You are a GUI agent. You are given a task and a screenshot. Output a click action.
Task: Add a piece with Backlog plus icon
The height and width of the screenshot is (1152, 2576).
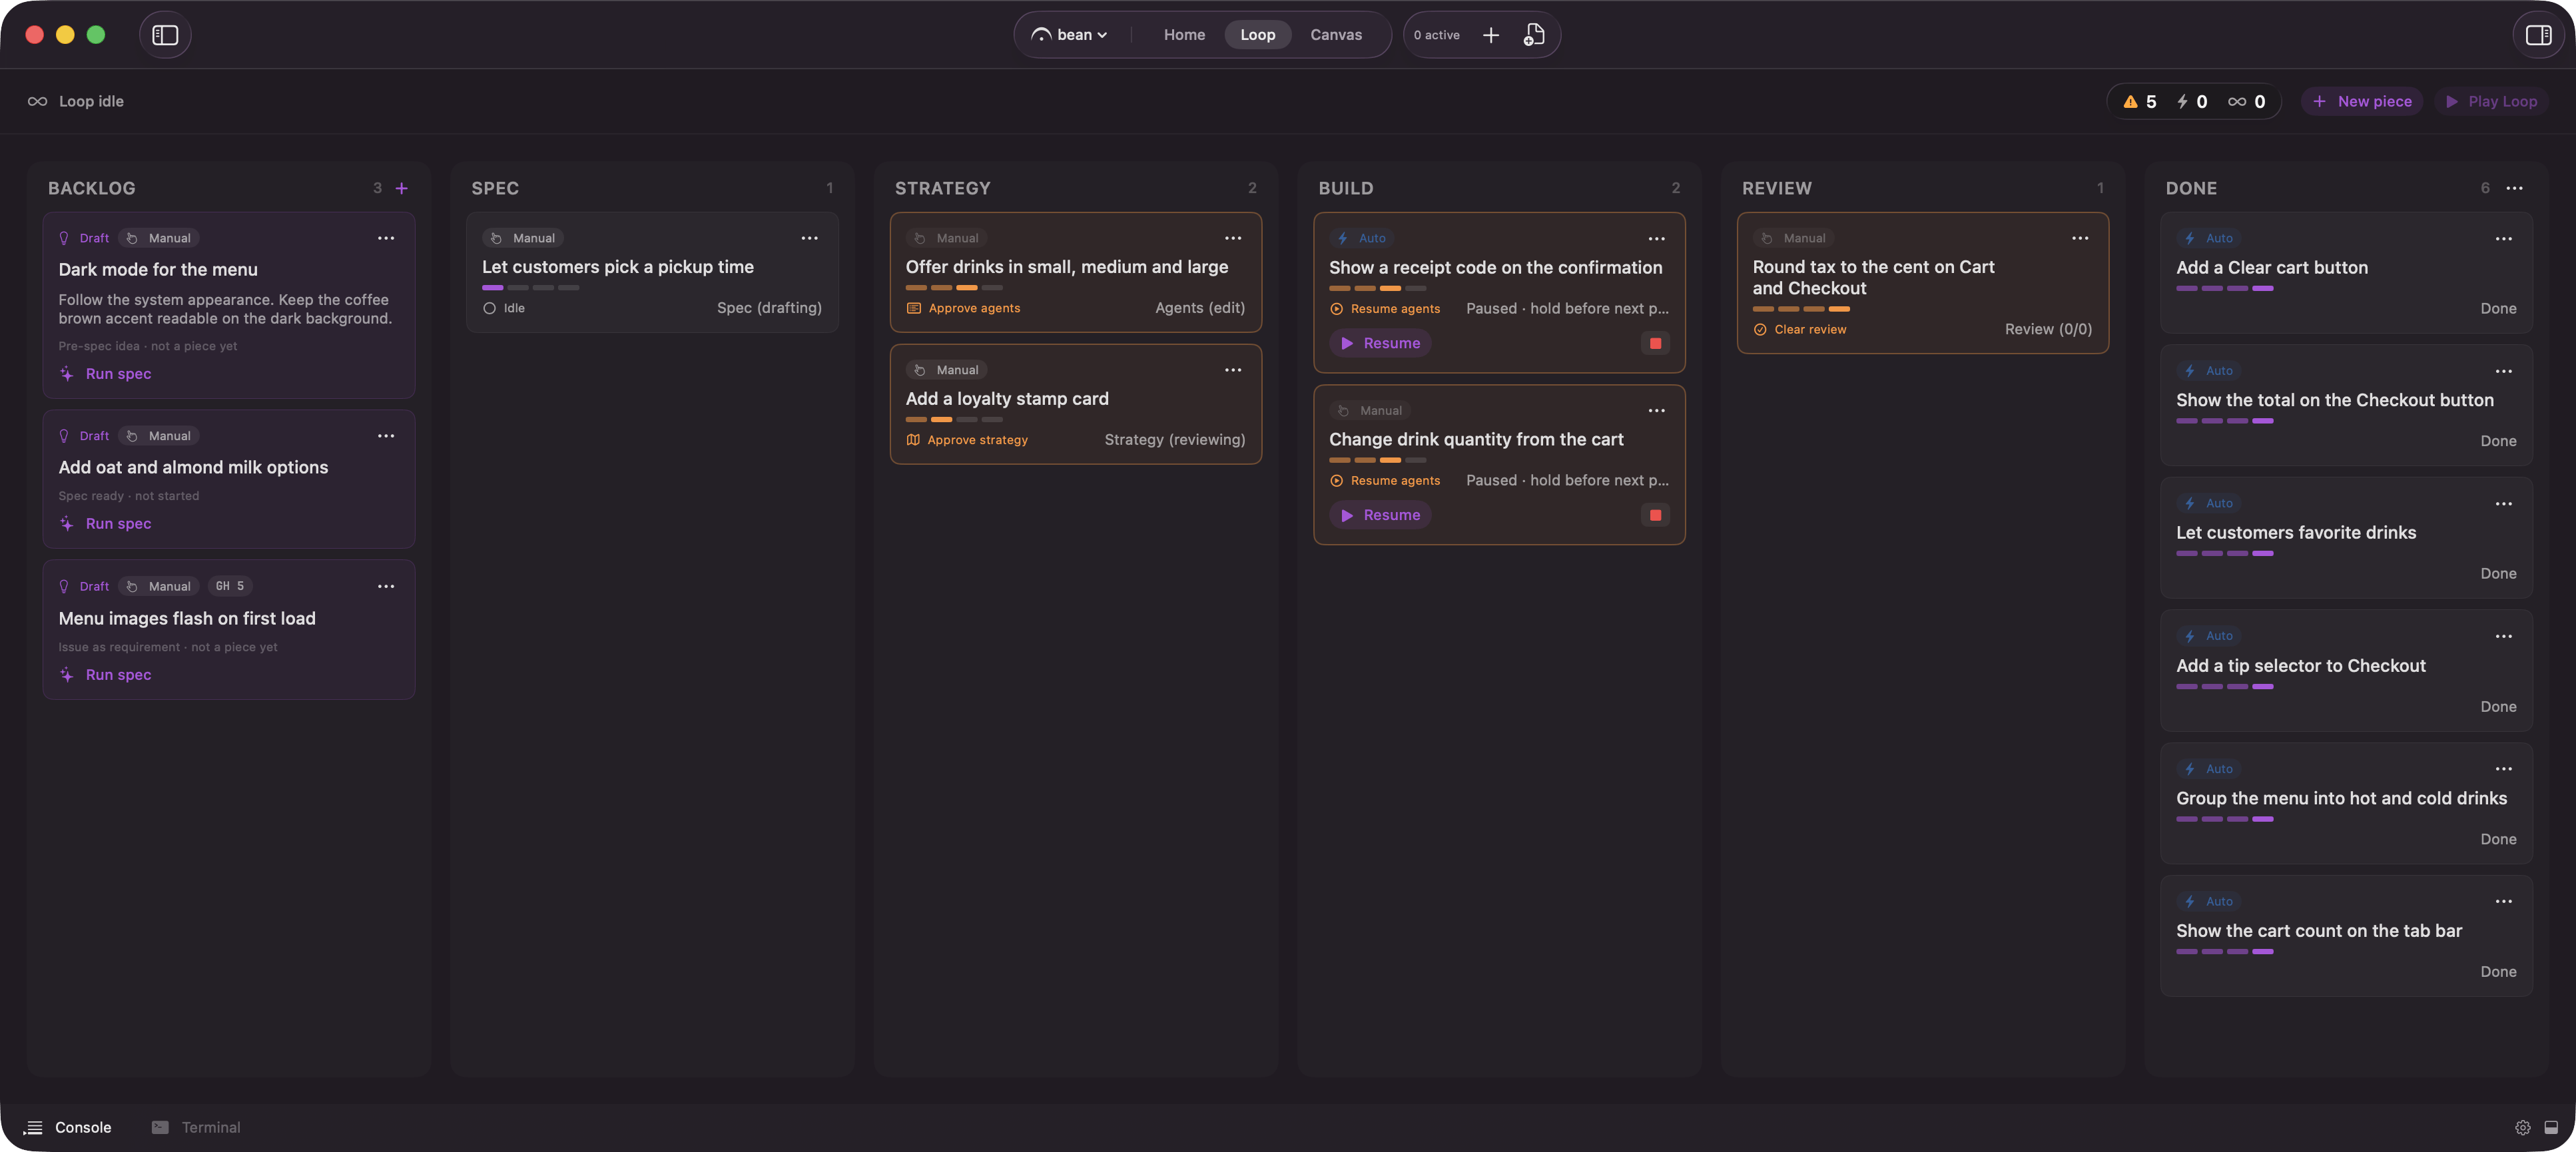point(402,188)
